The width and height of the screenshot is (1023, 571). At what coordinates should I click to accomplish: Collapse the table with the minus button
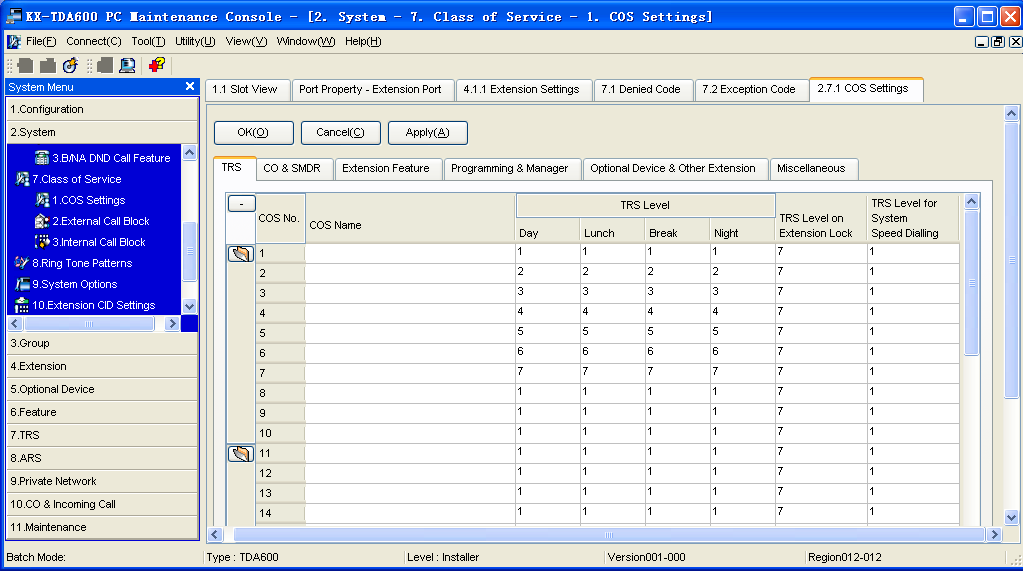pyautogui.click(x=241, y=204)
